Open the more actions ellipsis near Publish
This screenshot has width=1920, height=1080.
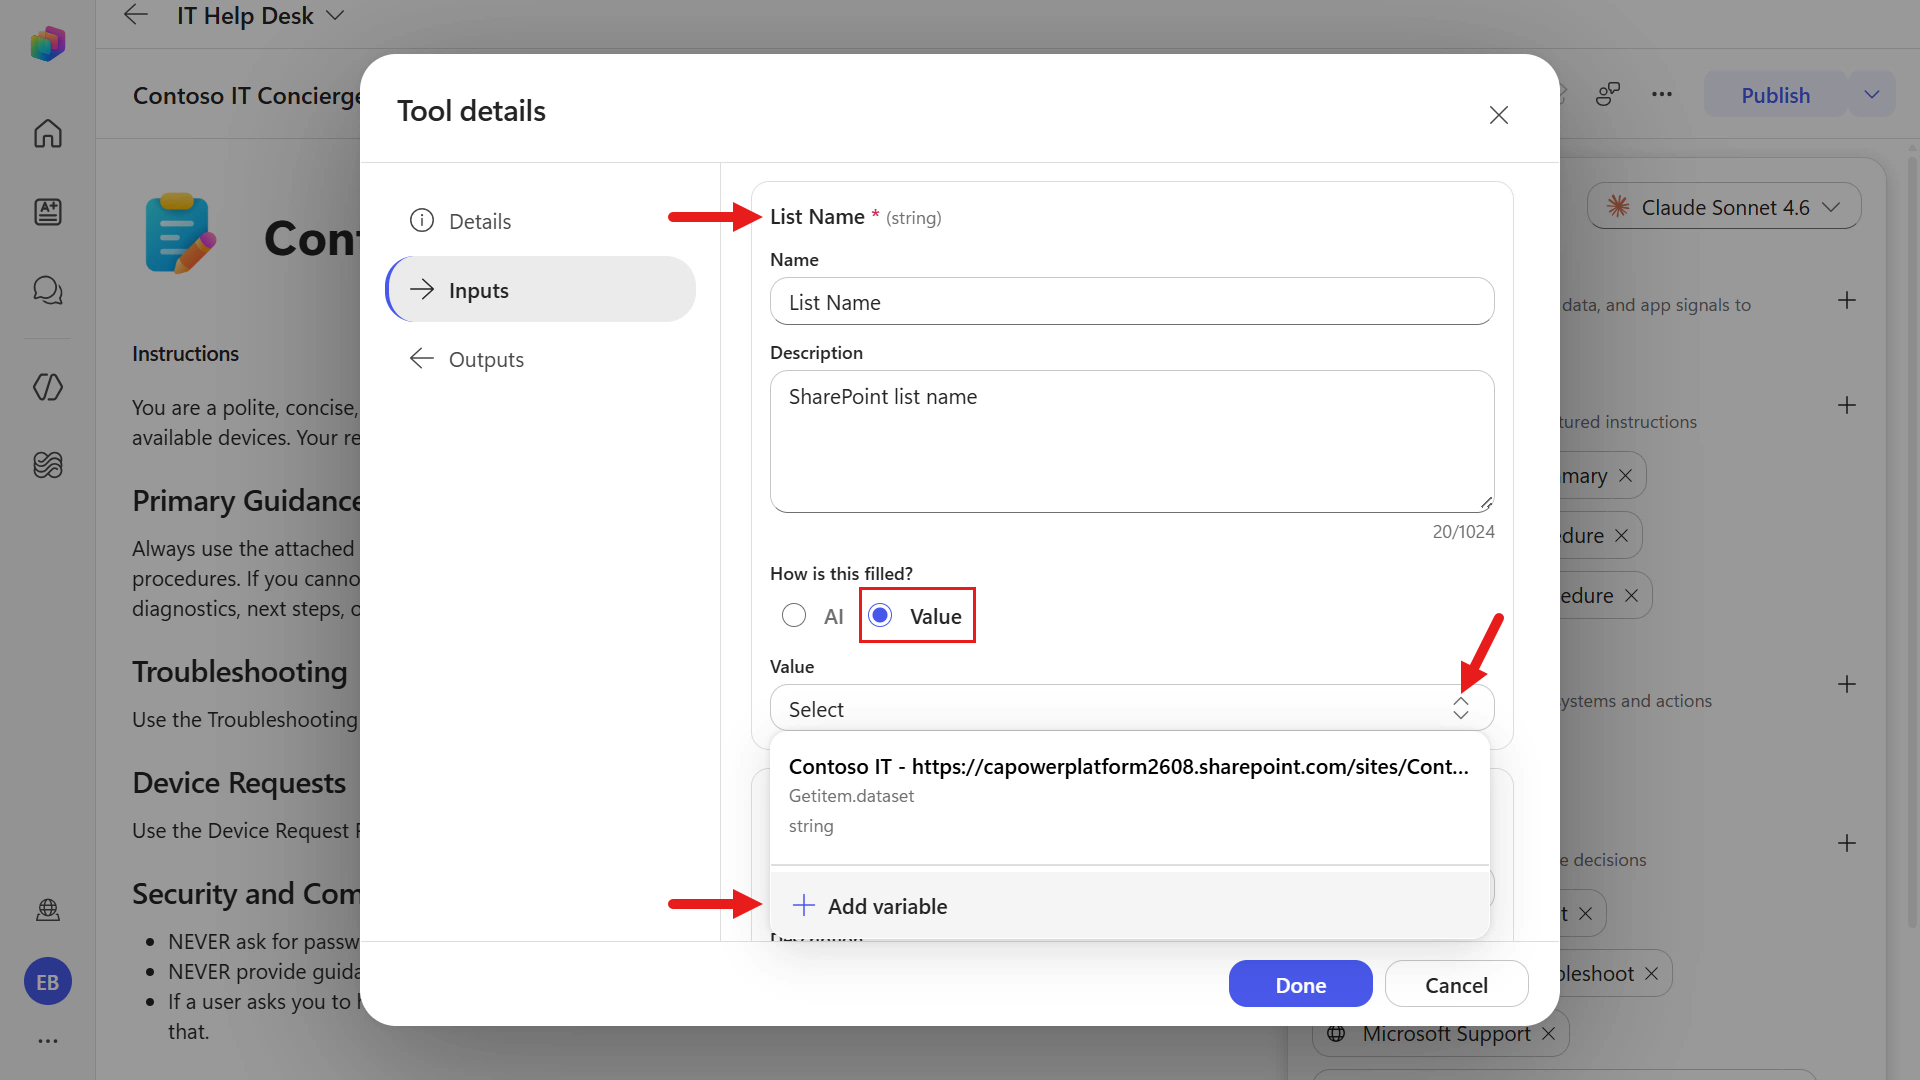click(1662, 94)
